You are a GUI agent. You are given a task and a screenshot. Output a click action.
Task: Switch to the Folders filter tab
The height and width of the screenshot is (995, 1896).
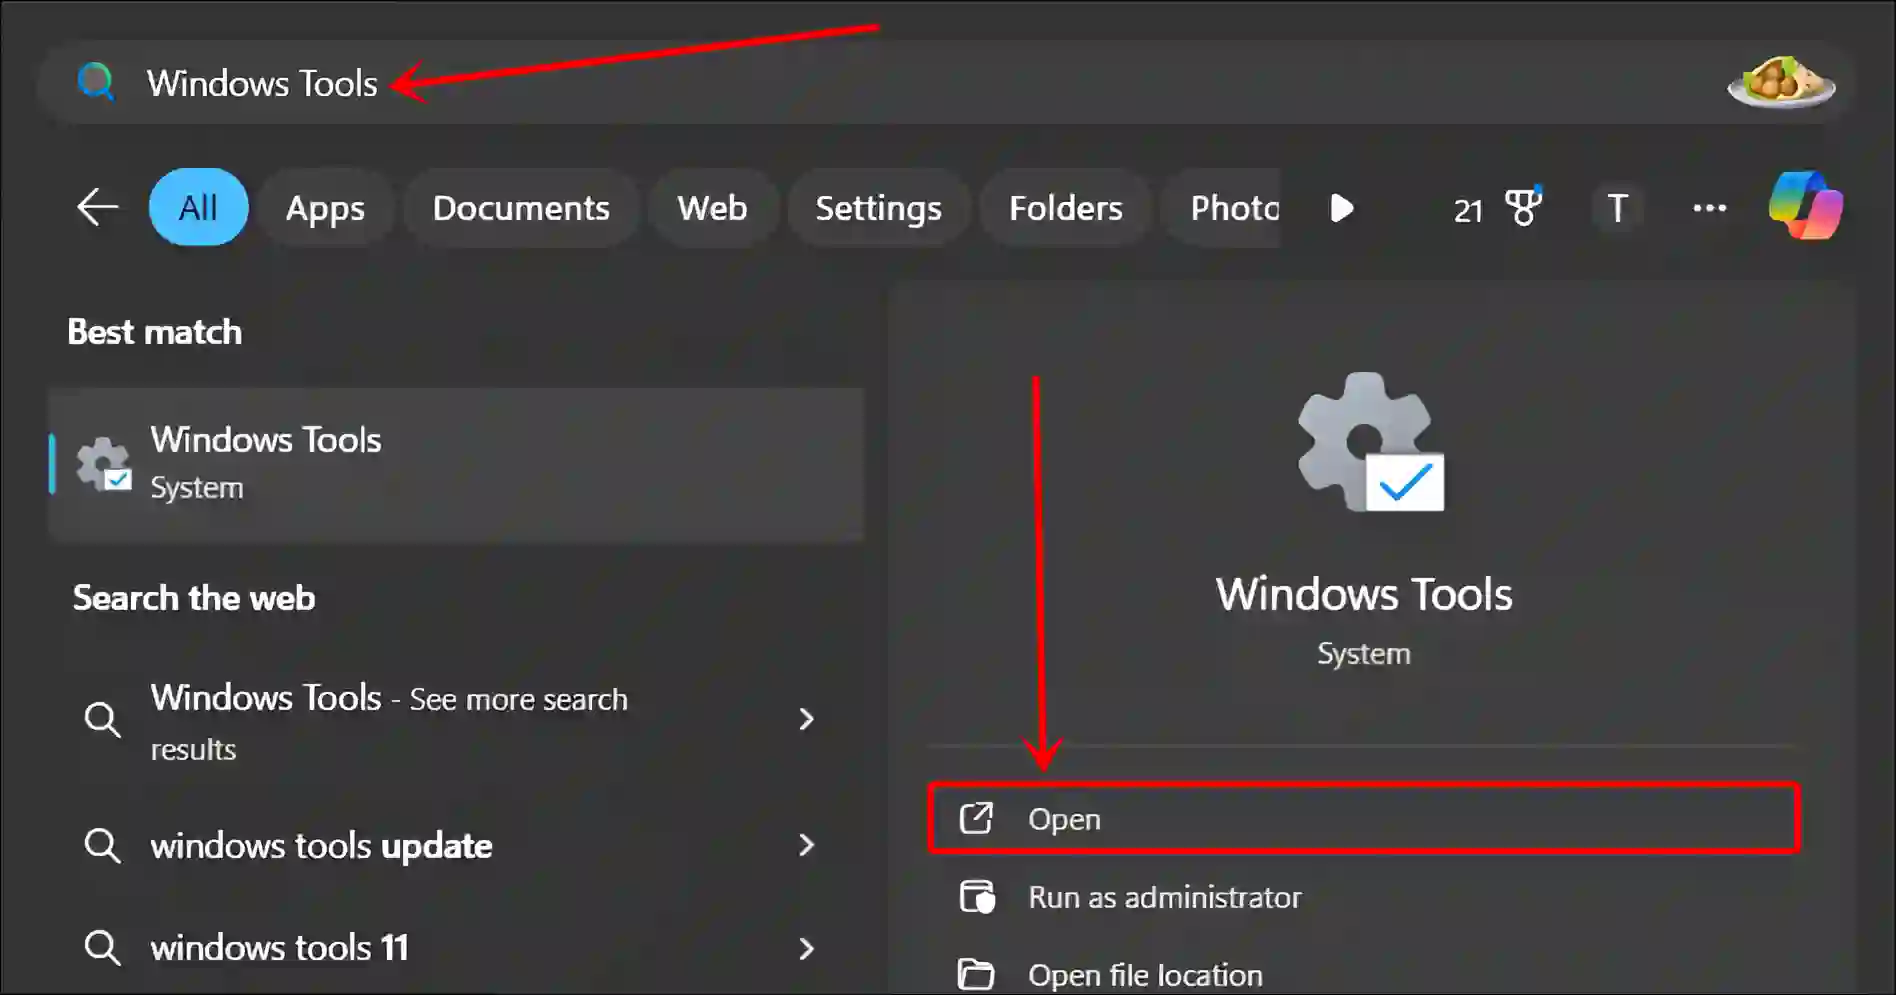click(x=1065, y=208)
